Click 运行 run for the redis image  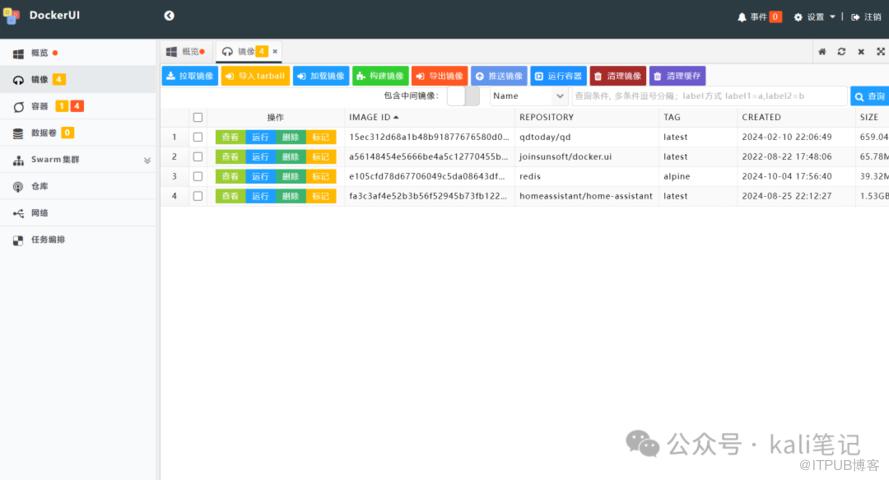tap(260, 177)
